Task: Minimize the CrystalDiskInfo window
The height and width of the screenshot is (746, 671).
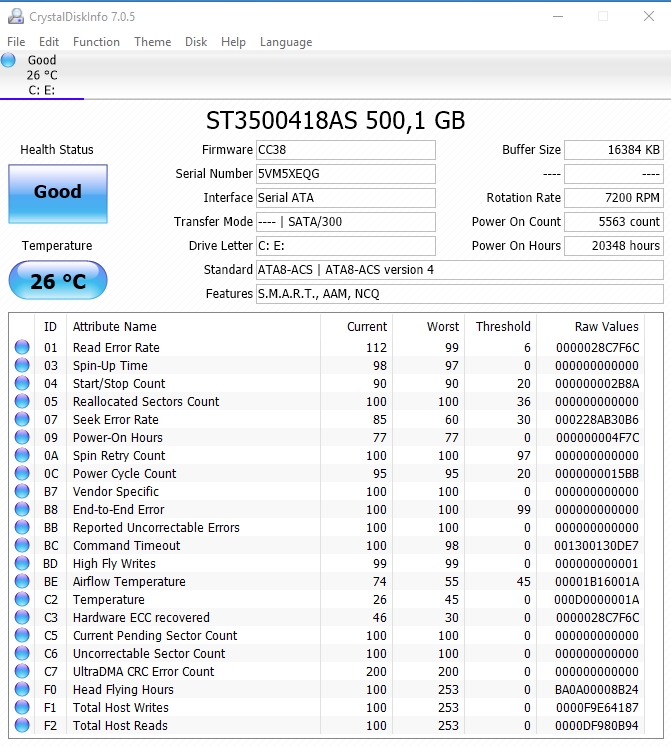Action: (558, 17)
